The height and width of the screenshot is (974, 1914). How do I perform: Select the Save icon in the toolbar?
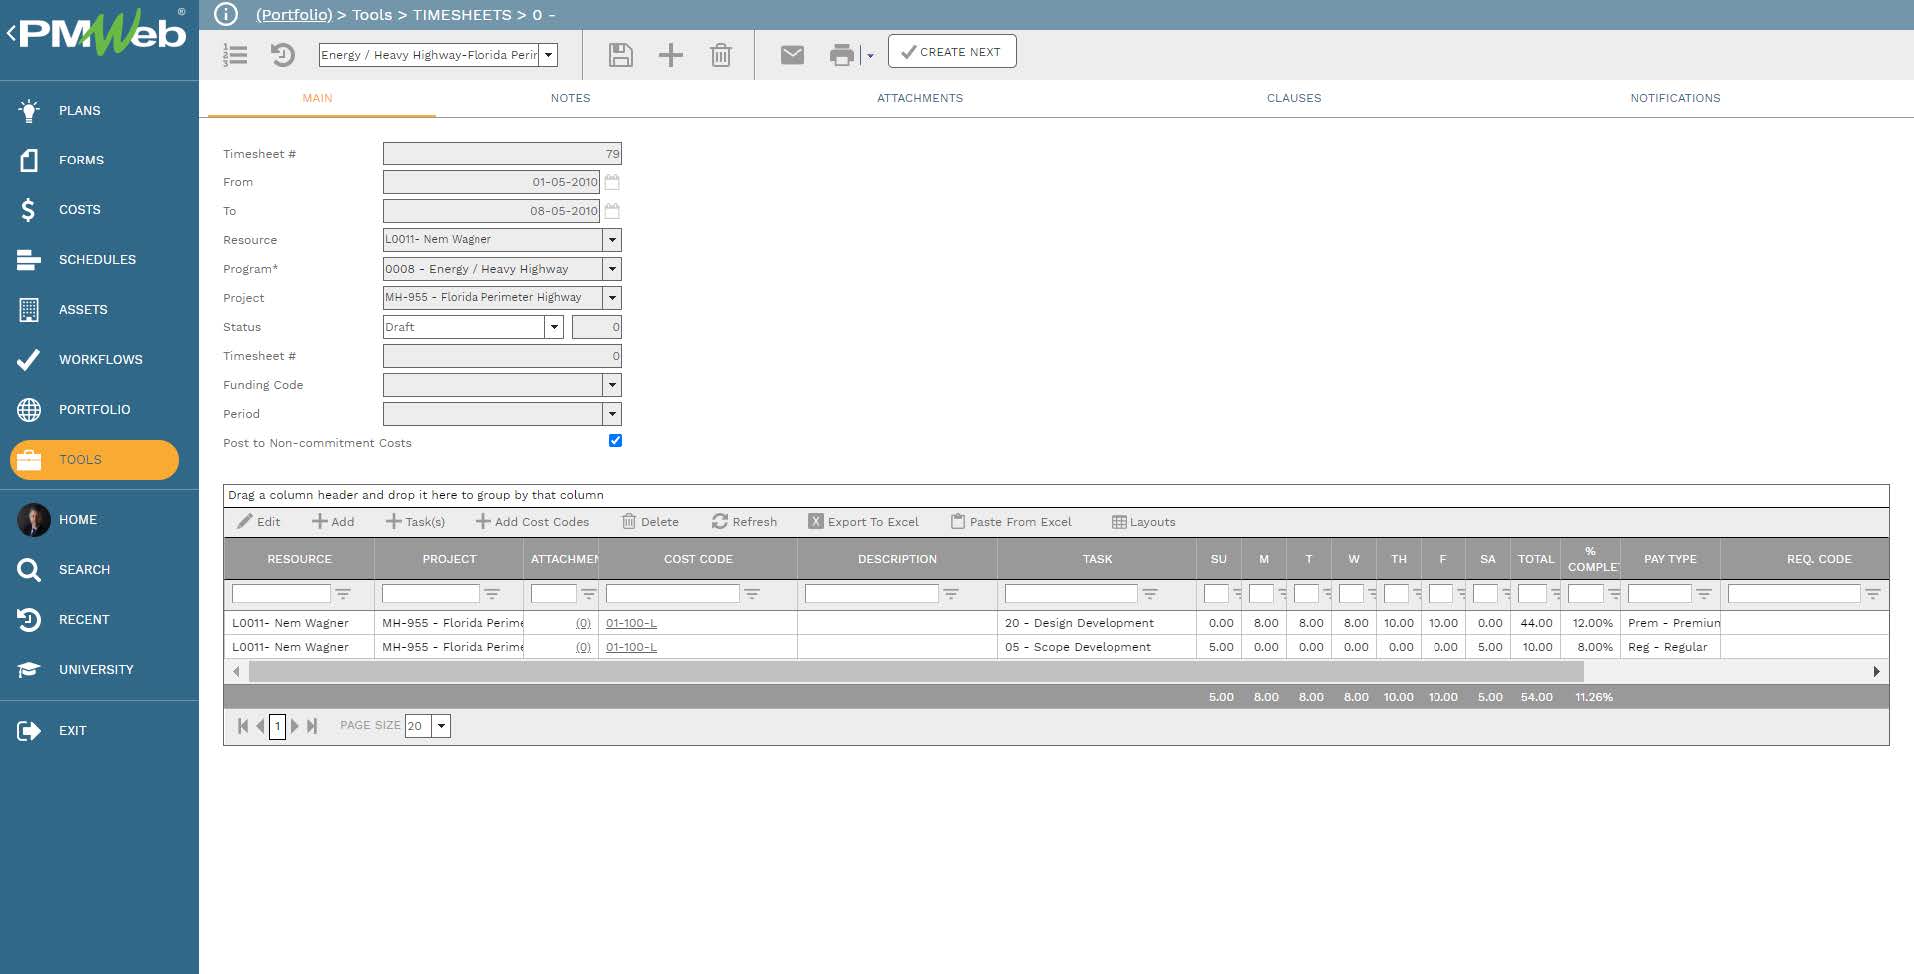click(620, 55)
